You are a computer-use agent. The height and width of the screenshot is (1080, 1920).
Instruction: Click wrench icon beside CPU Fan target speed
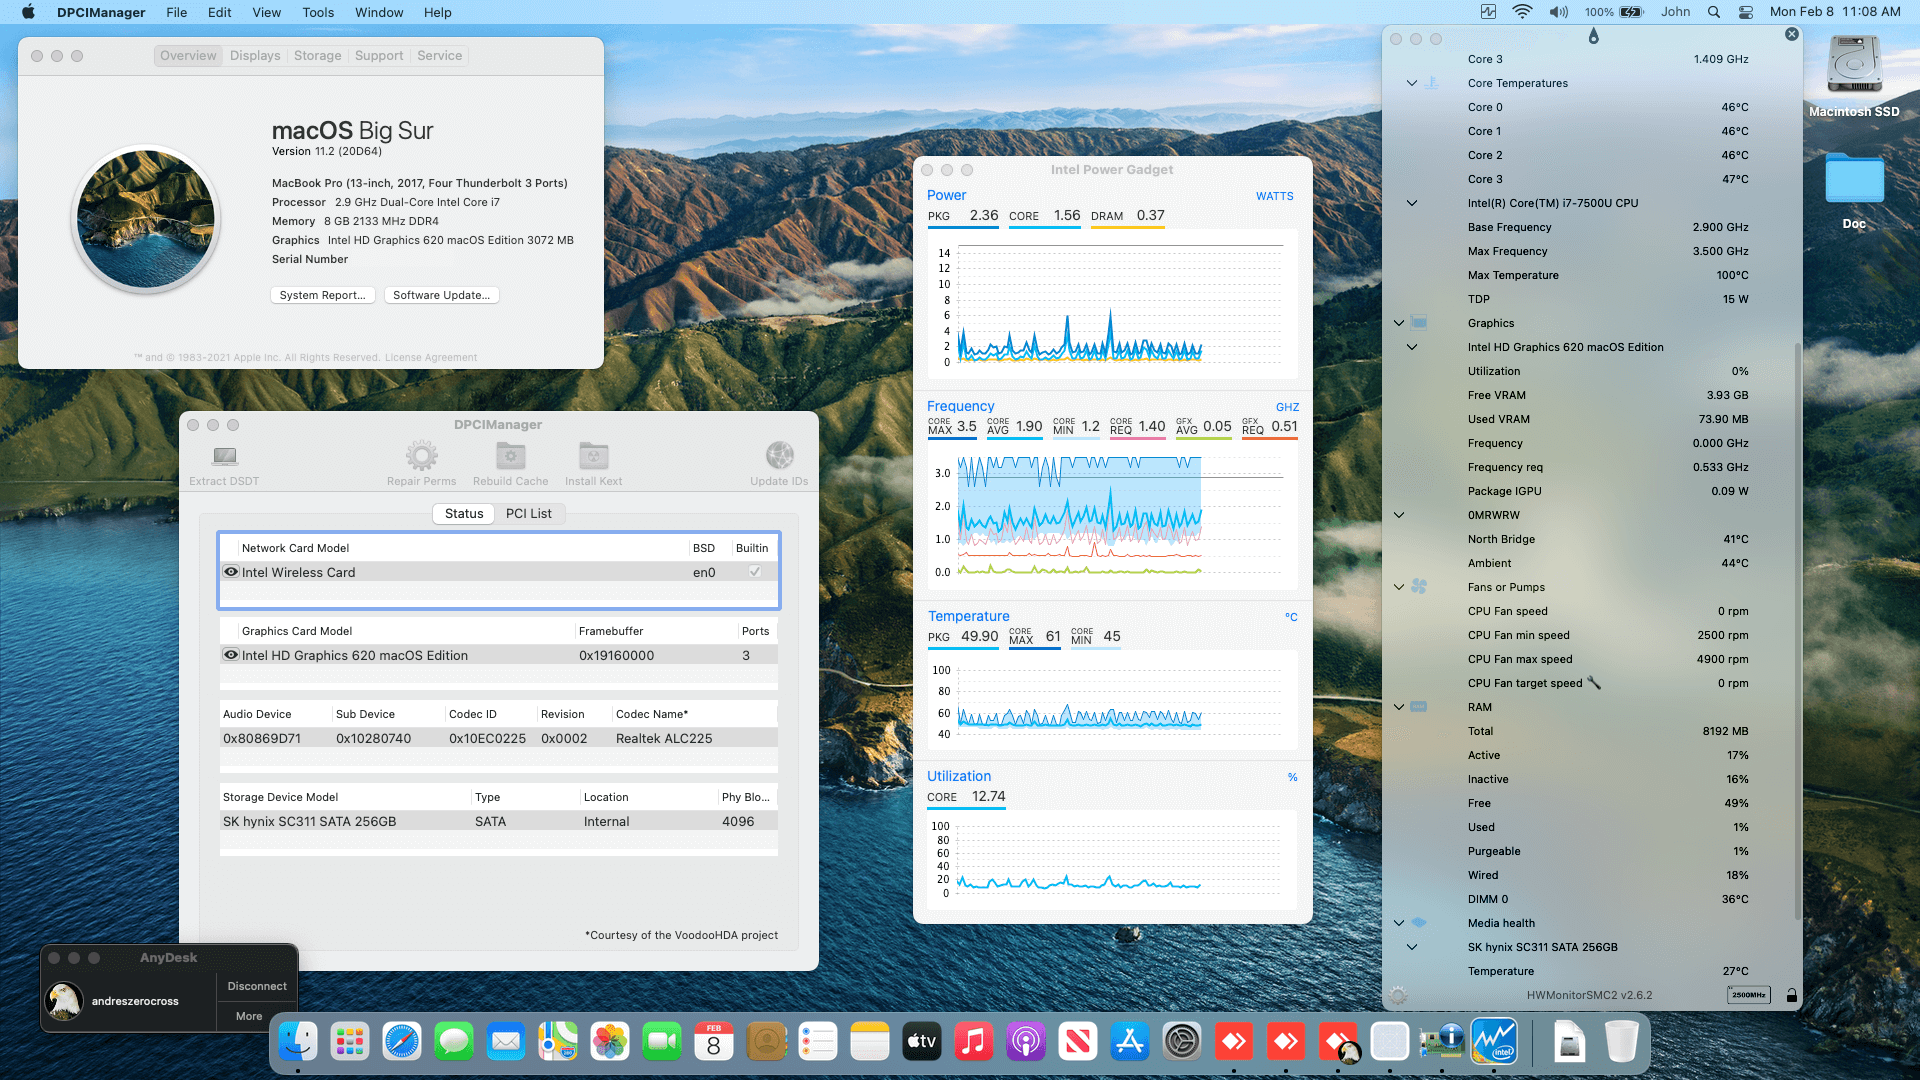coord(1594,683)
